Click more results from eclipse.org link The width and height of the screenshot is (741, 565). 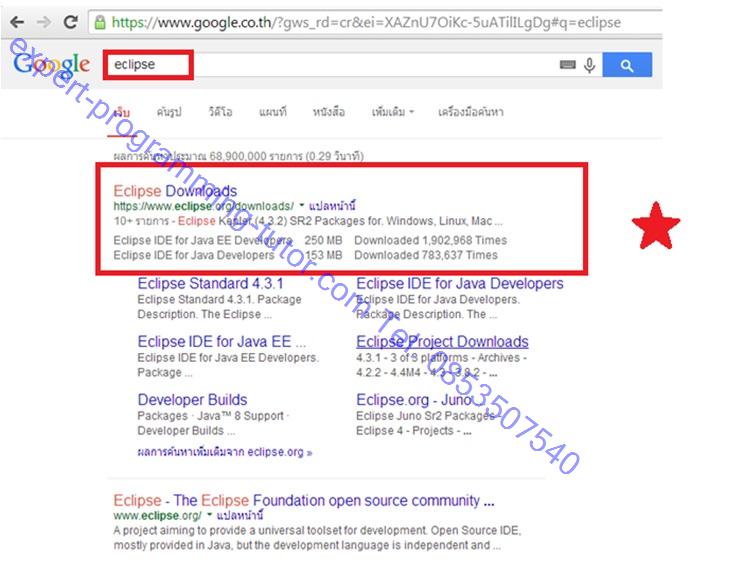point(225,452)
